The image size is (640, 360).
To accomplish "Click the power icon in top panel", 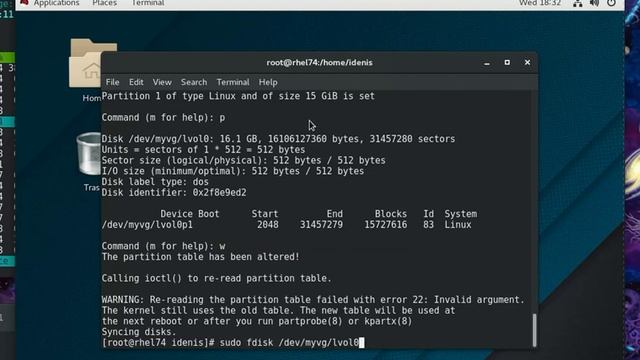I will pos(611,3).
